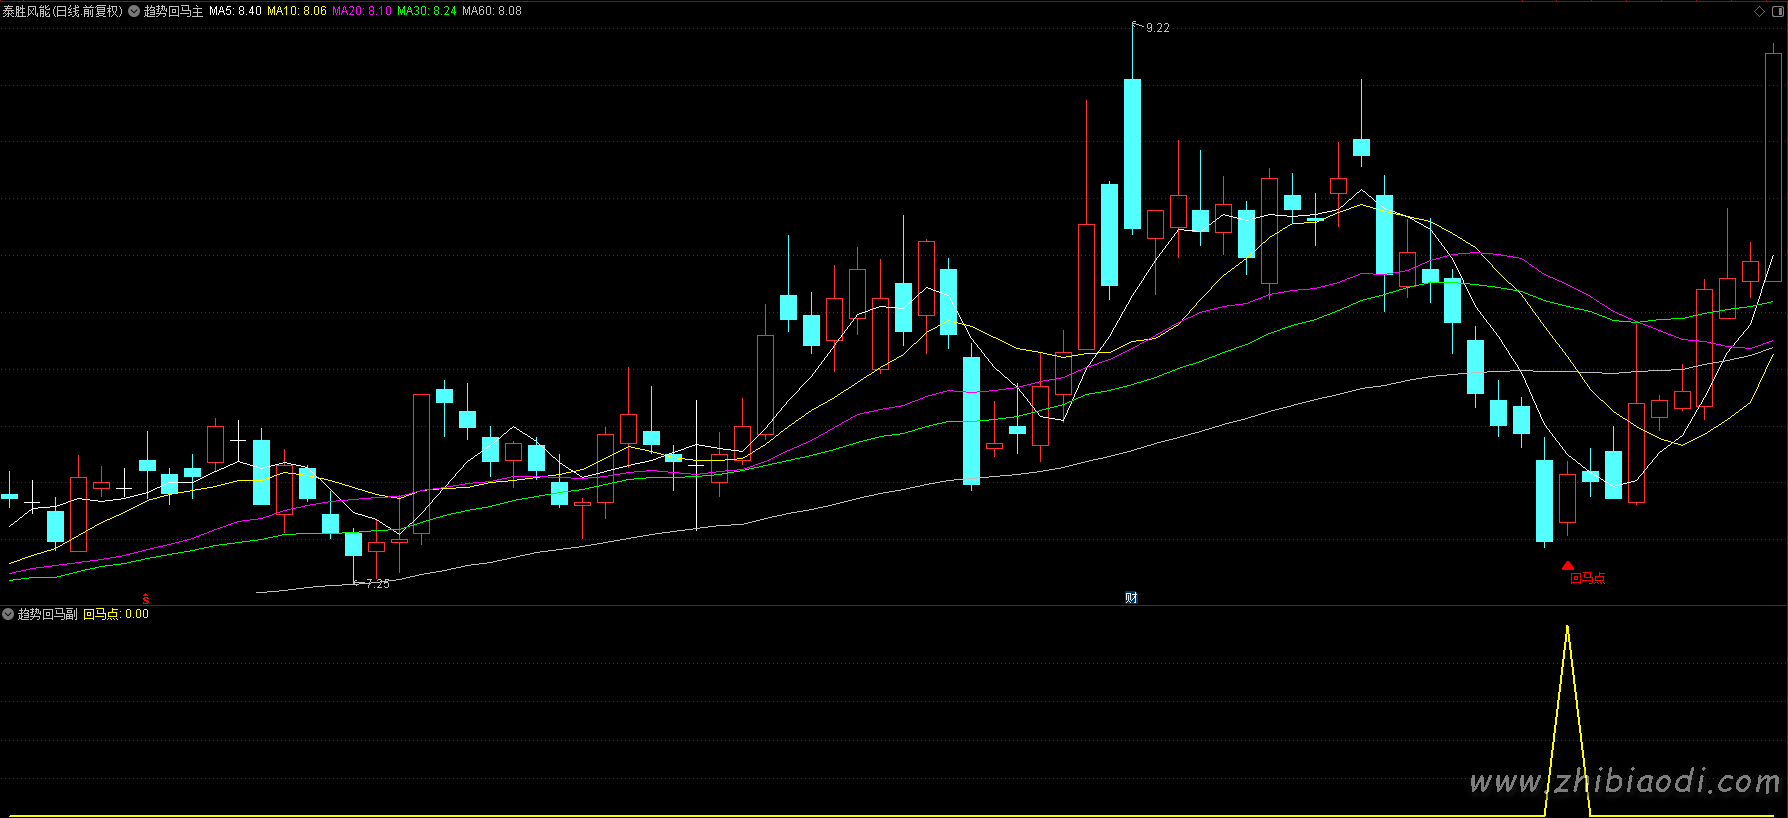The height and width of the screenshot is (818, 1788).
Task: Click the 泰胜风能 (日线 前复权) stock title
Action: click(62, 12)
